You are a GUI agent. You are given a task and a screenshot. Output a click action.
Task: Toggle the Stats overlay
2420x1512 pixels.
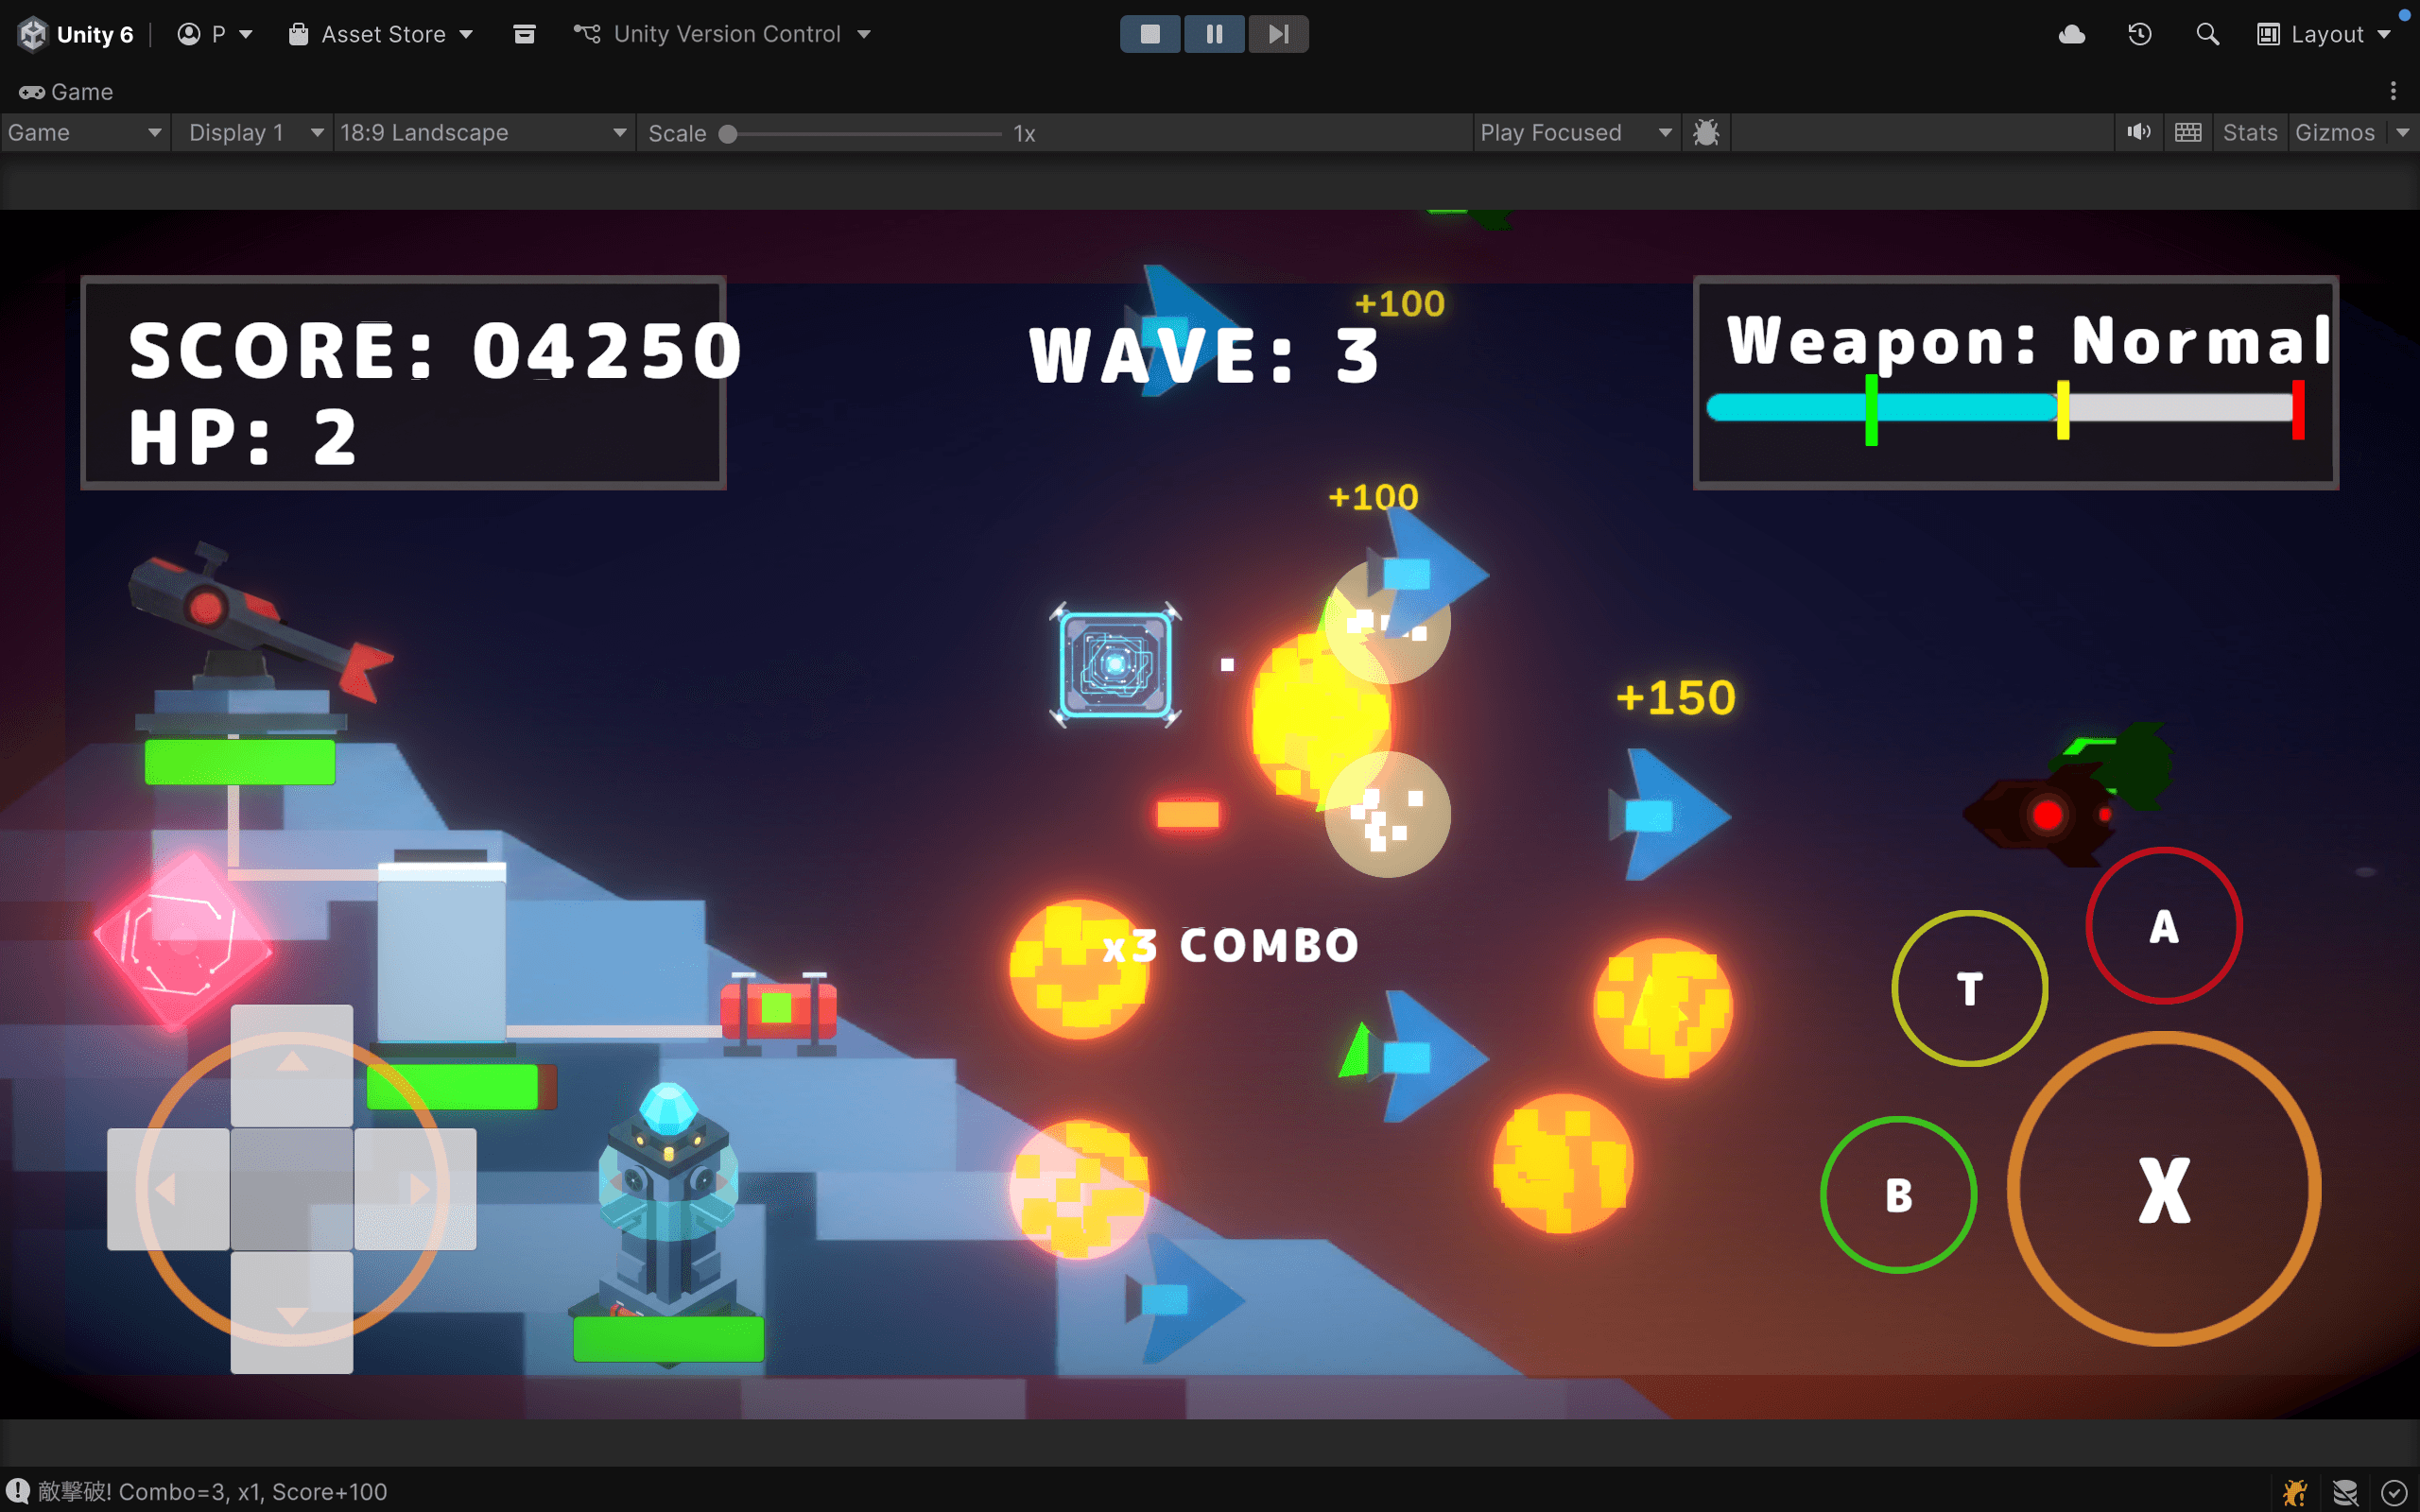[x=2249, y=133]
